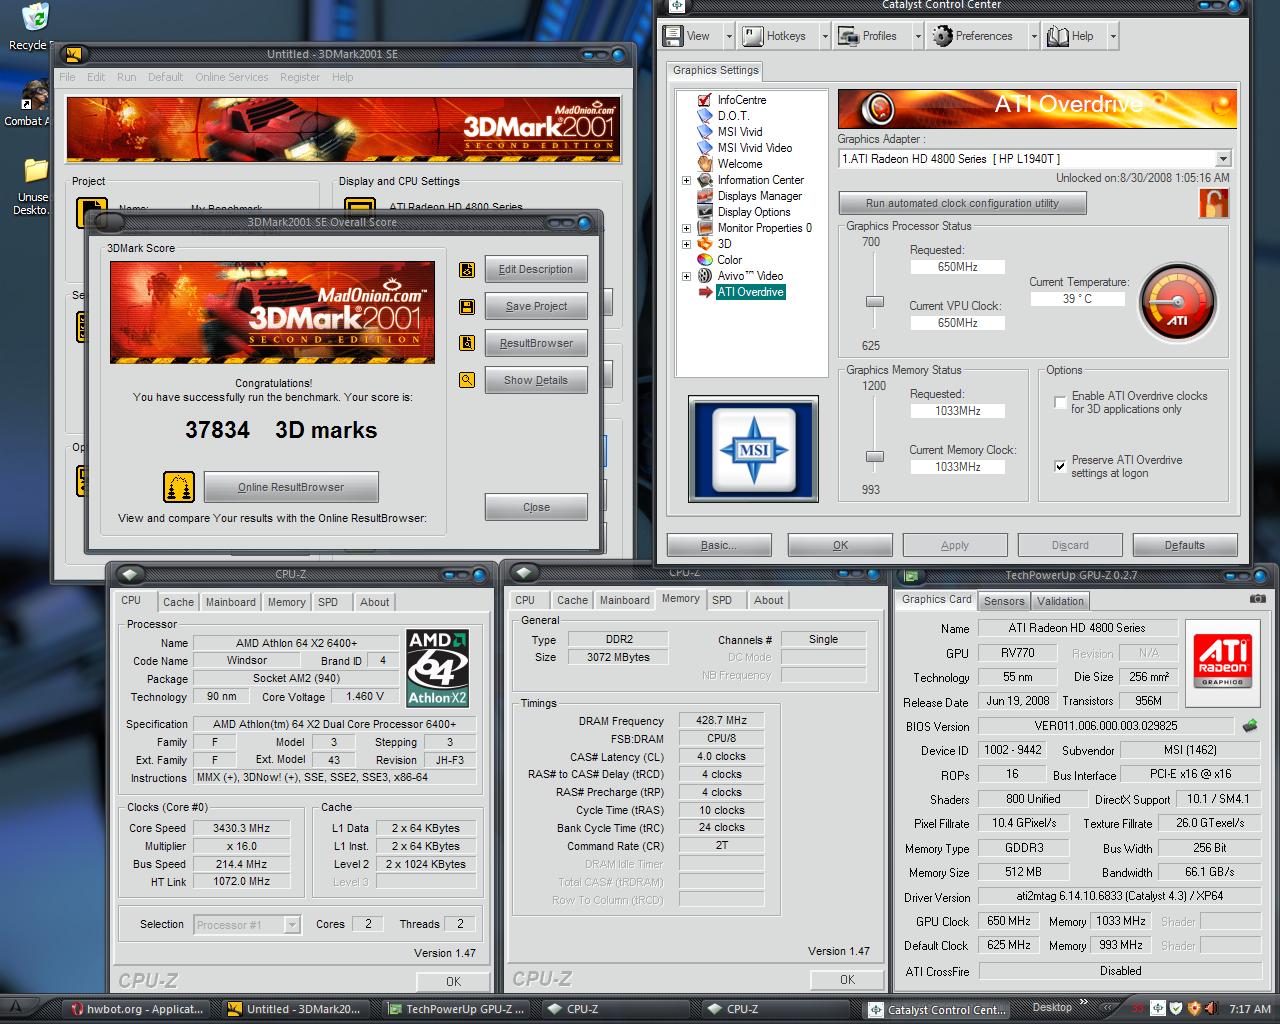Image resolution: width=1280 pixels, height=1024 pixels.
Task: Click the MSI logo in Catalyst Control Center
Action: [753, 449]
